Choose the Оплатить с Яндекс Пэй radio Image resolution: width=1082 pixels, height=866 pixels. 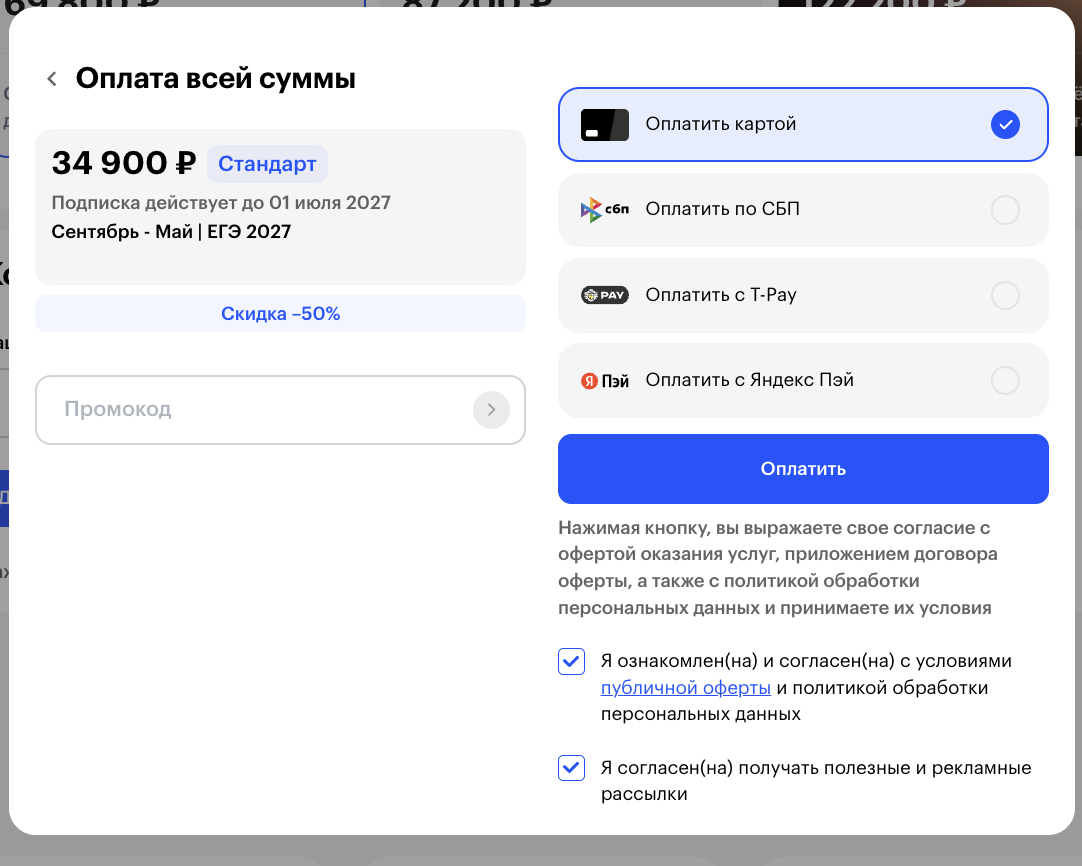click(x=1005, y=380)
